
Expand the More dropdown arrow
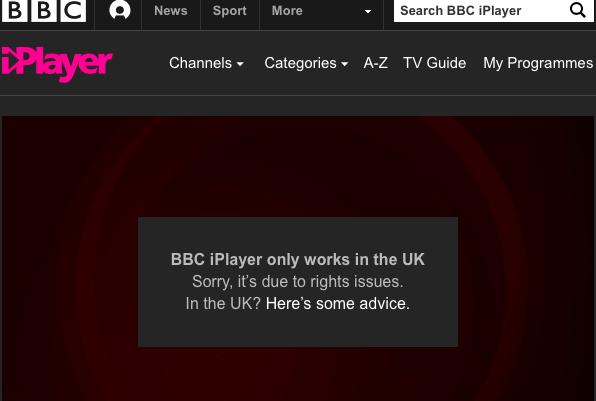(368, 12)
